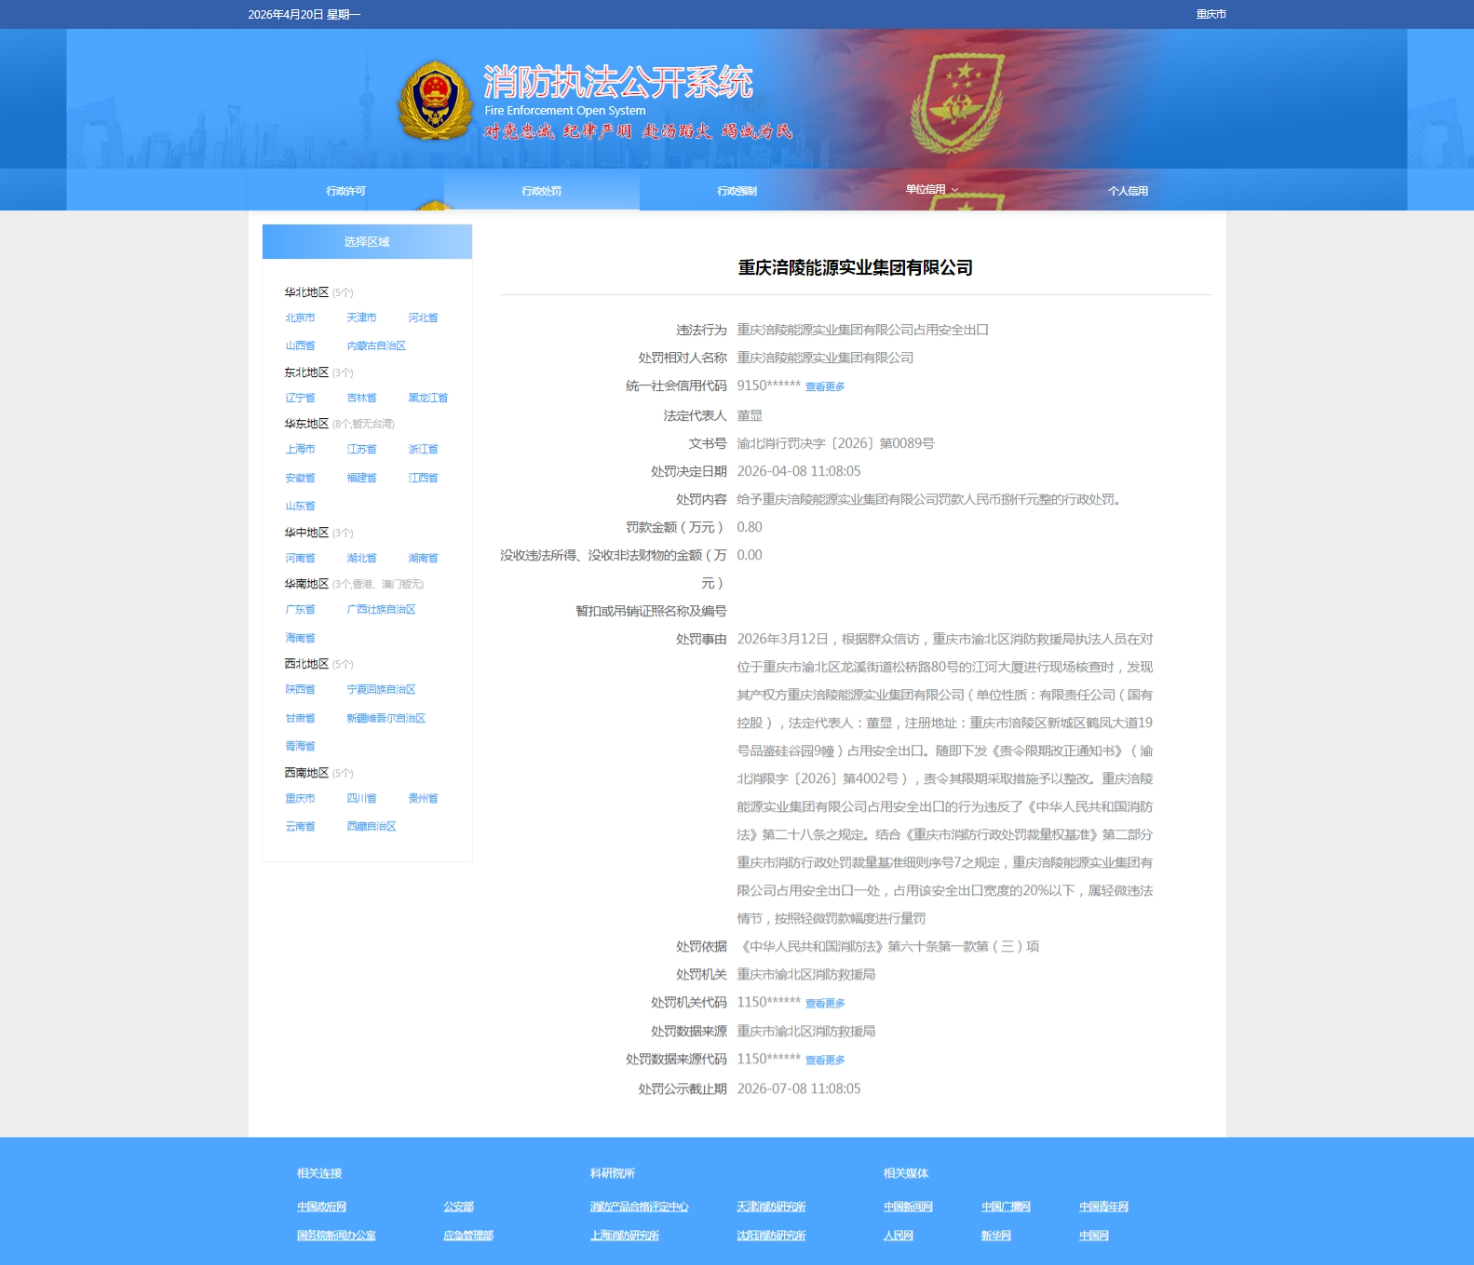Image resolution: width=1474 pixels, height=1265 pixels.
Task: Reveal full 处罚数据来源代码 with 查看更多
Action: pos(825,1060)
